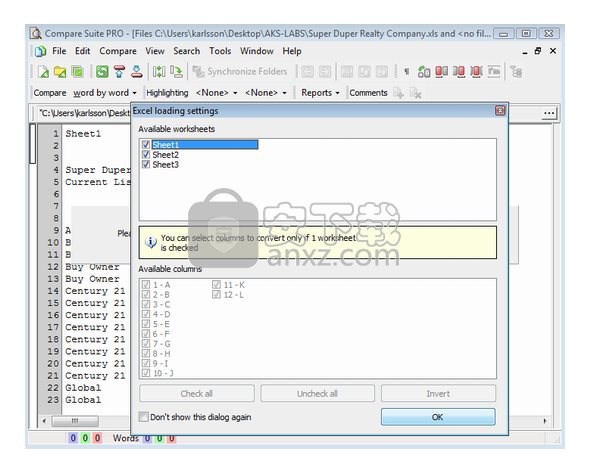Click the first red book panel icon

point(441,72)
